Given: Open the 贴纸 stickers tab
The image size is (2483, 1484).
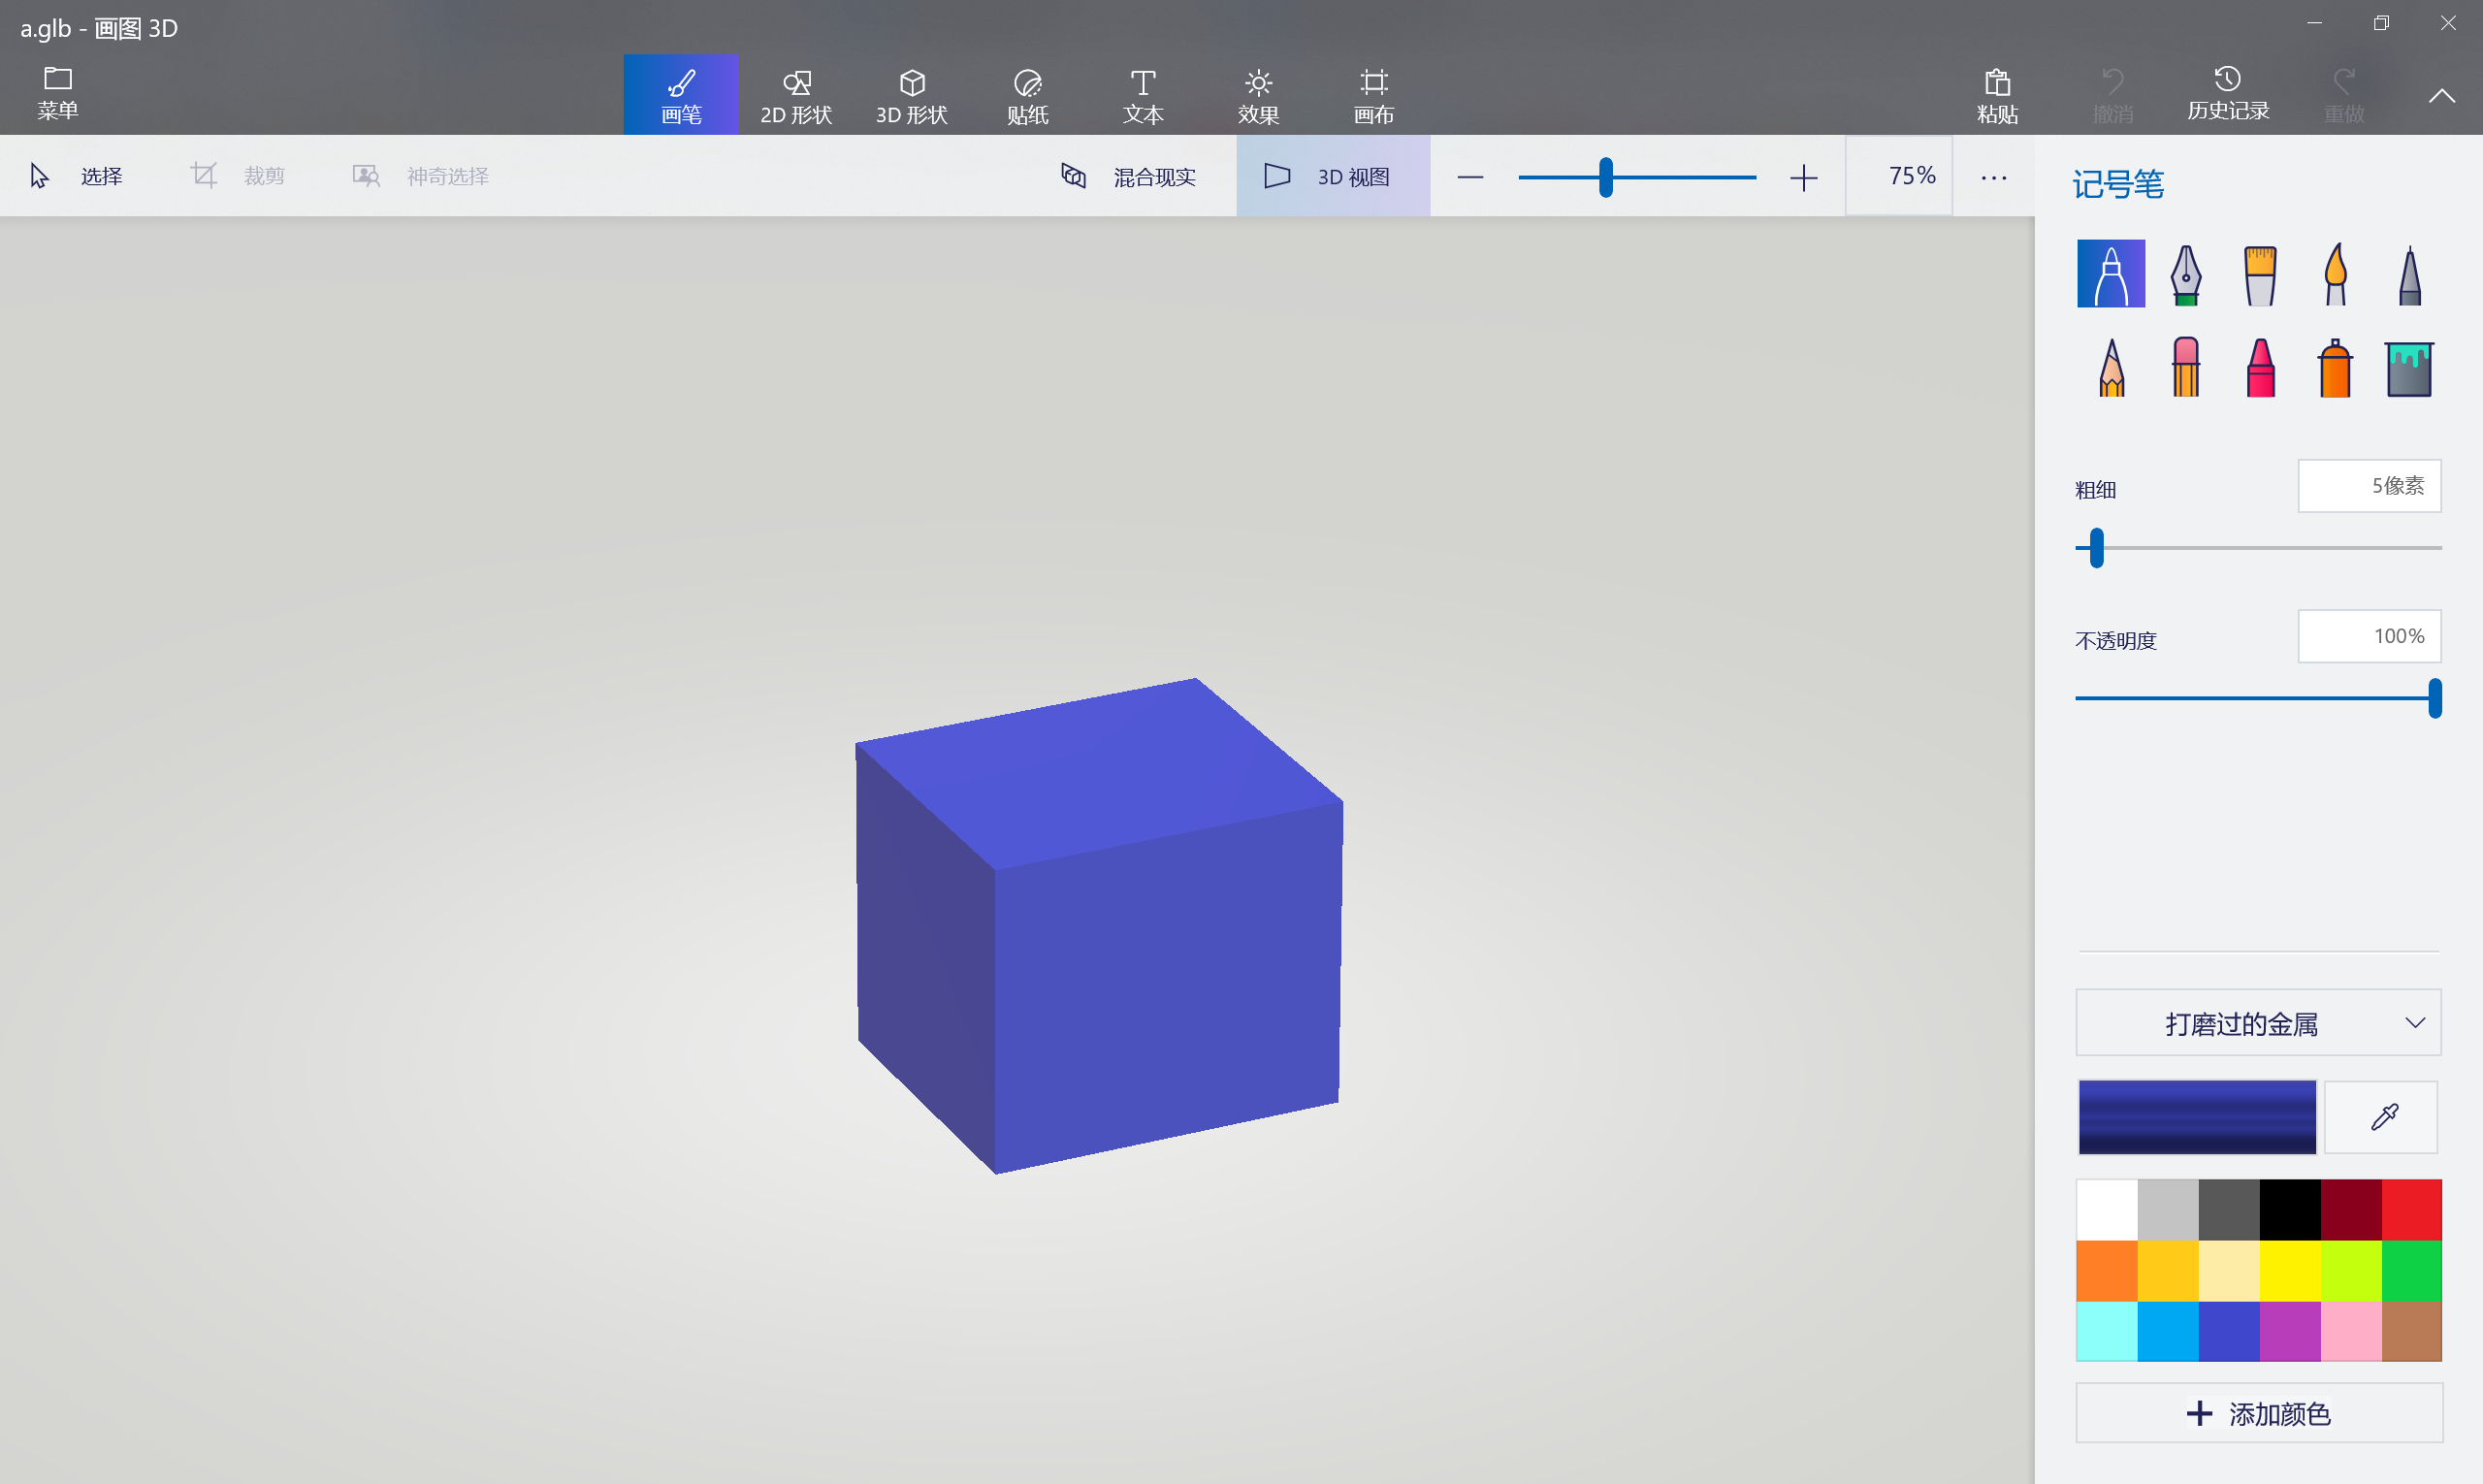Looking at the screenshot, I should pyautogui.click(x=1027, y=96).
